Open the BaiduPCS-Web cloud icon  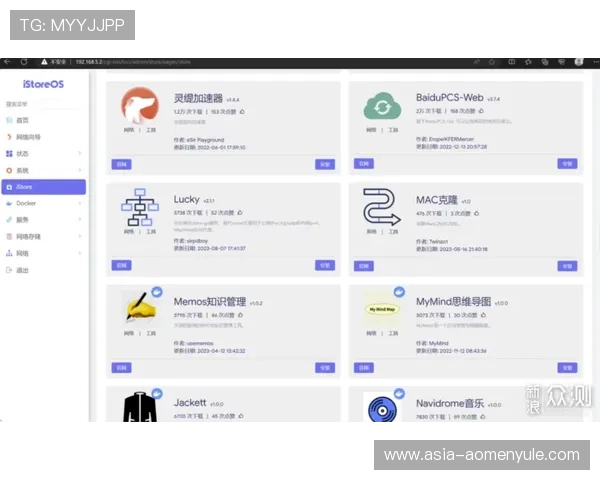(x=382, y=106)
